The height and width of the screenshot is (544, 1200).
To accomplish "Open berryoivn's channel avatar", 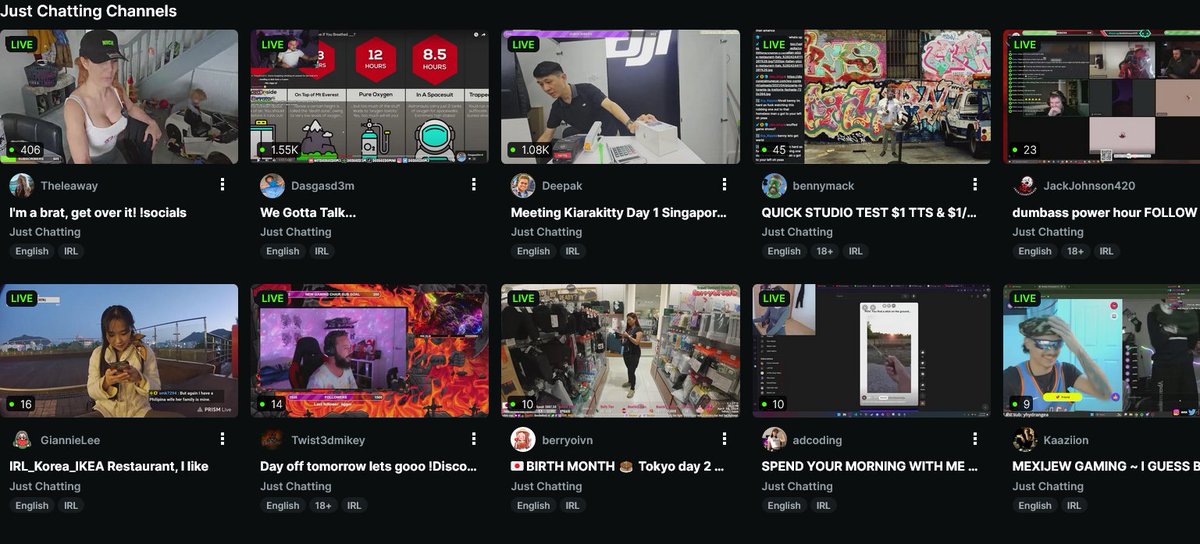I will pos(523,440).
